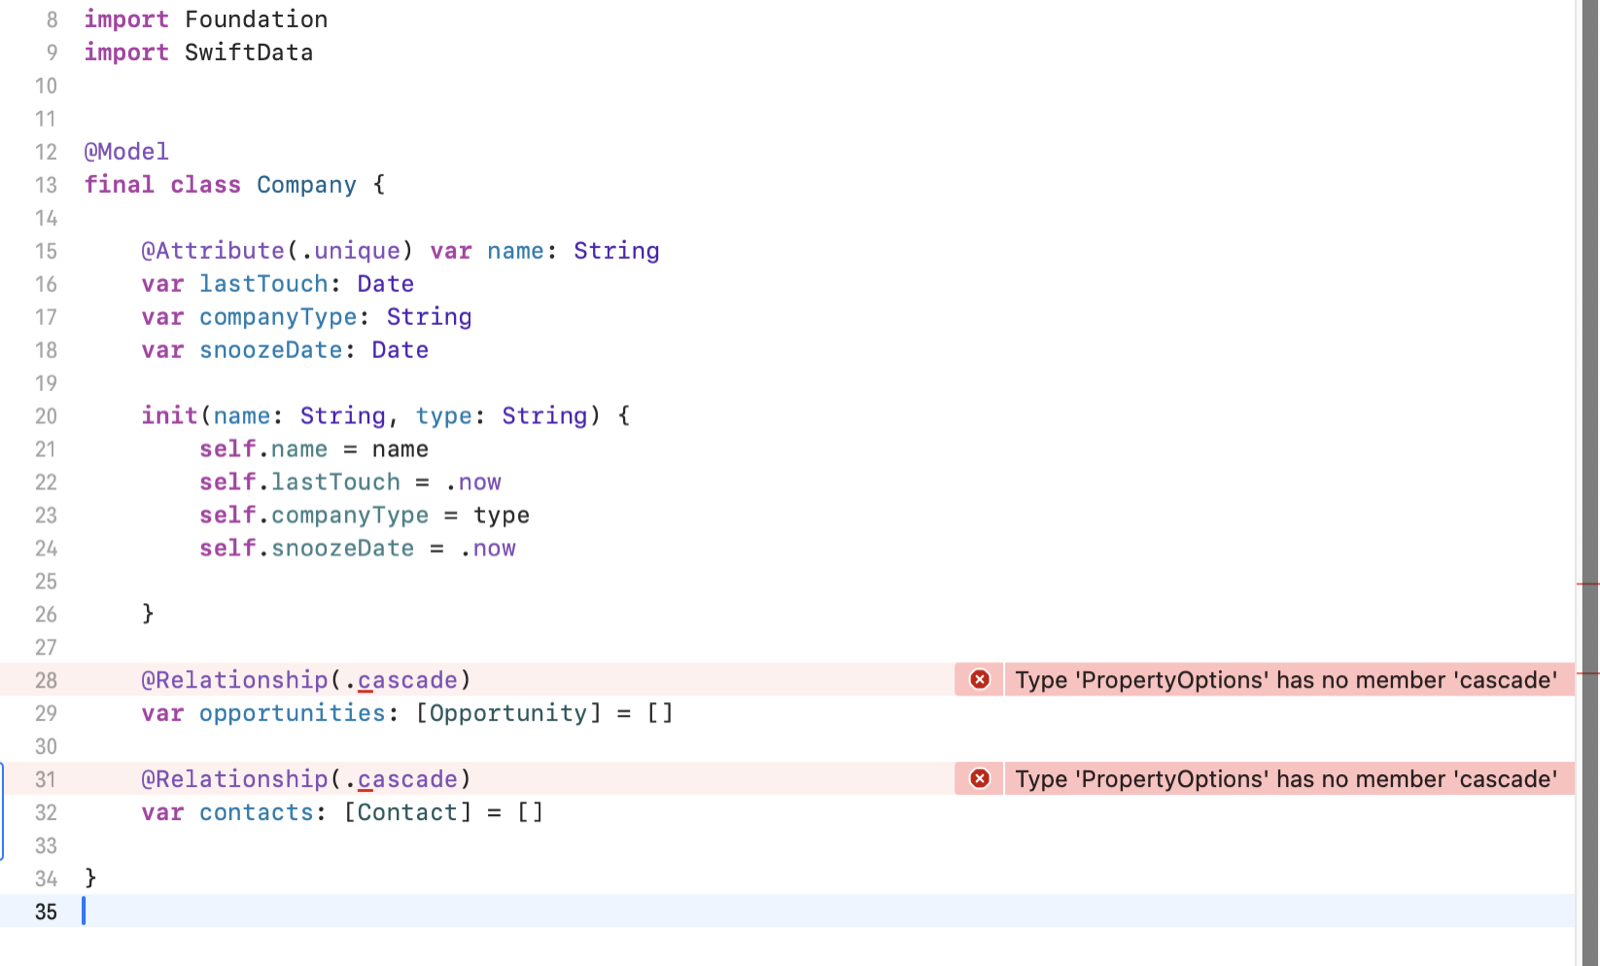Click line number 13 in the gutter

(x=46, y=185)
